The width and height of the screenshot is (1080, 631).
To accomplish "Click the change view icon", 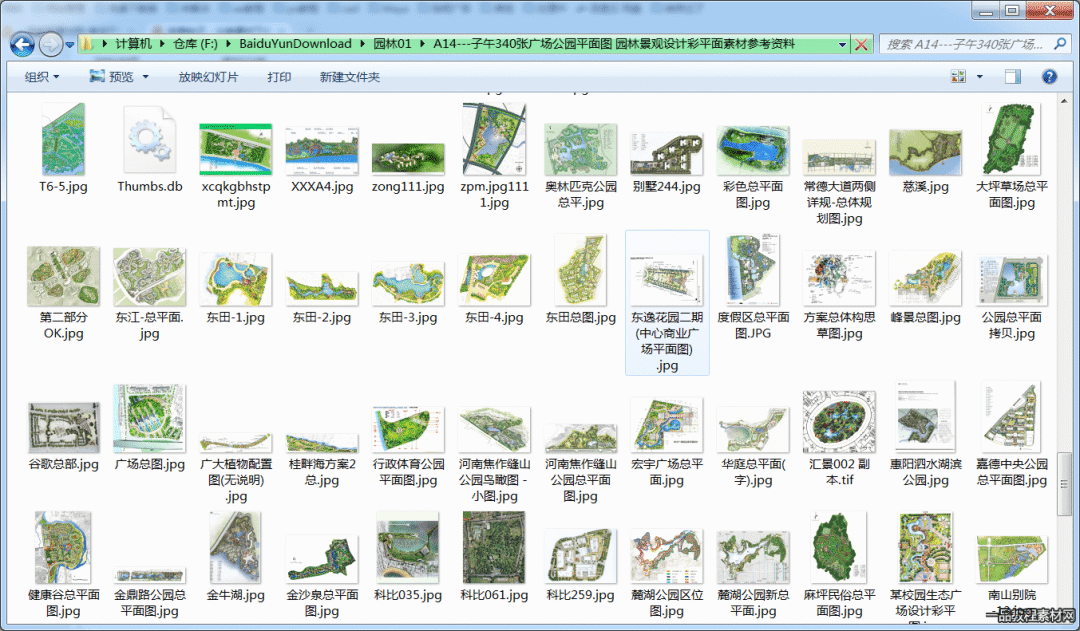I will coord(958,76).
